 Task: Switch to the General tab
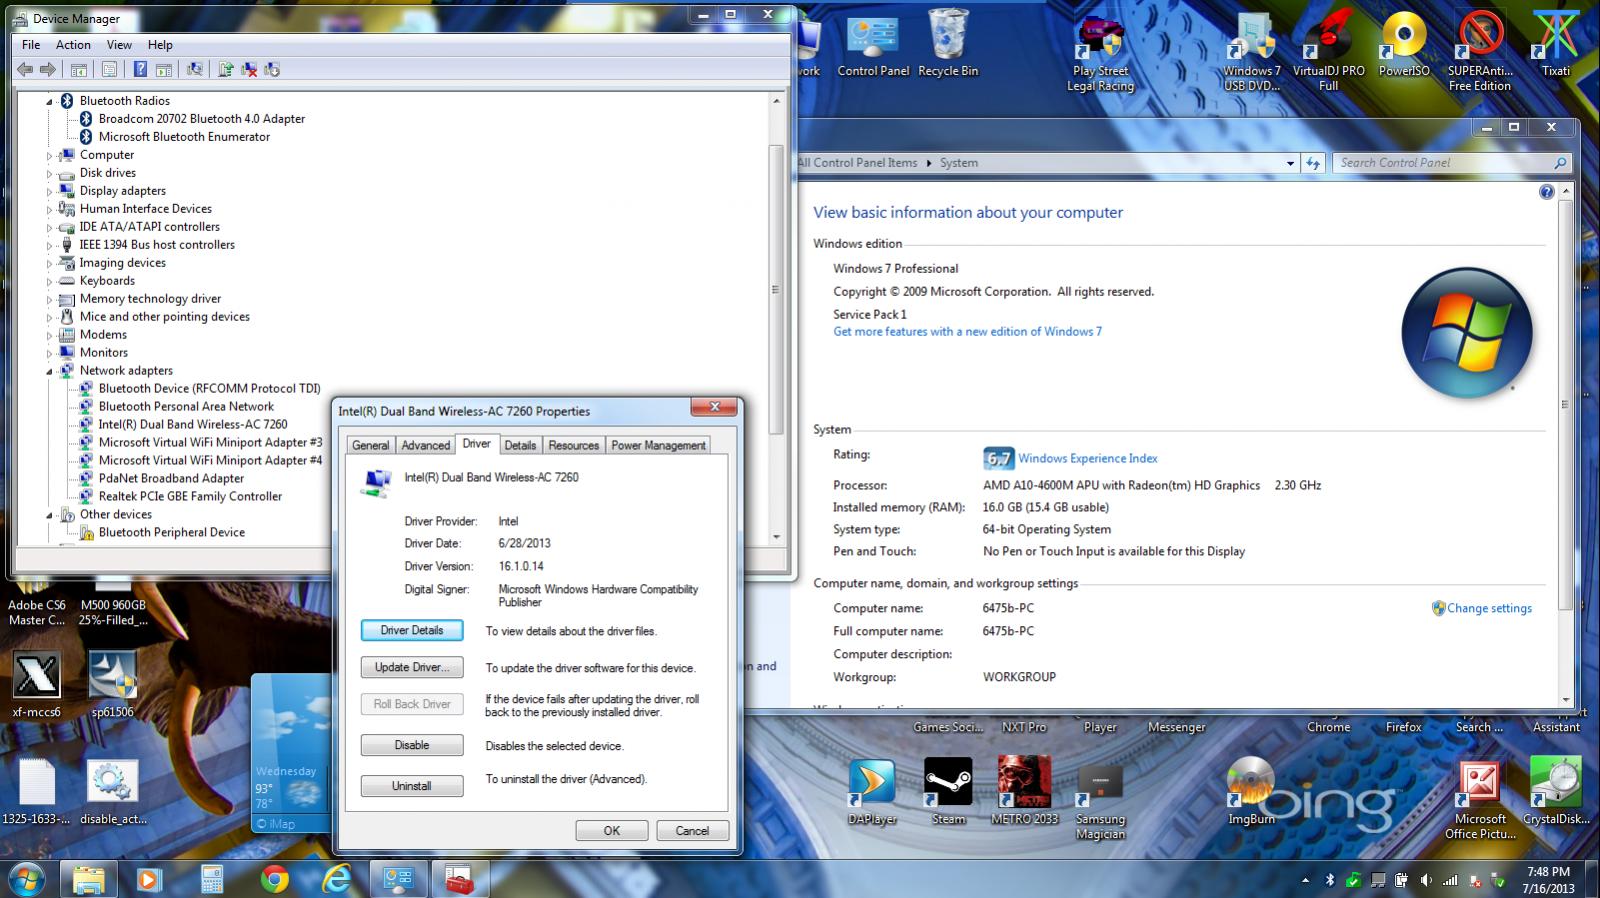coord(370,445)
